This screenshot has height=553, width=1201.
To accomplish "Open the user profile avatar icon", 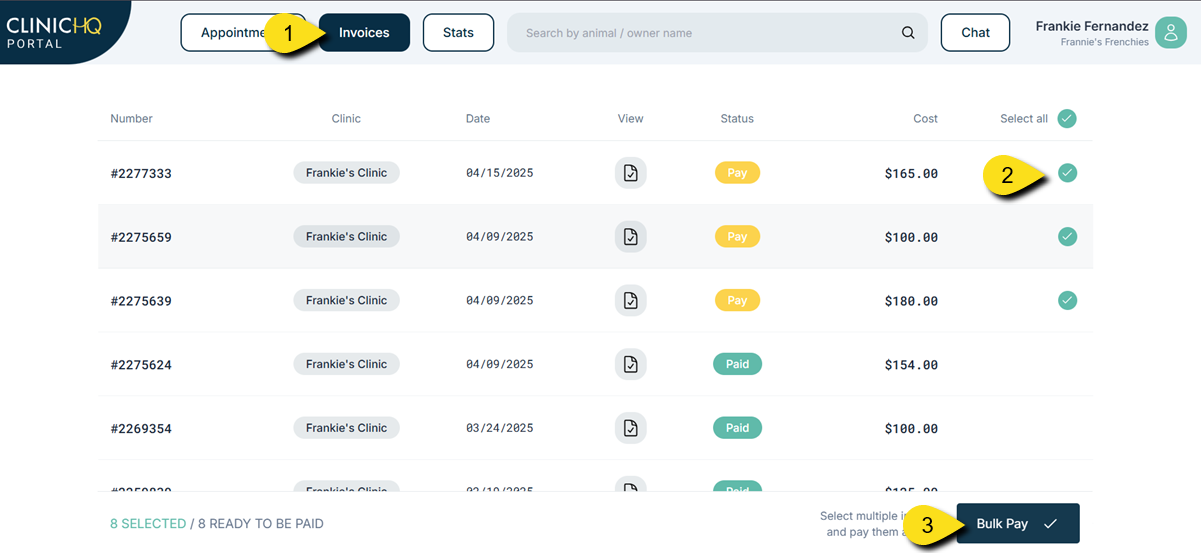I will pos(1170,33).
